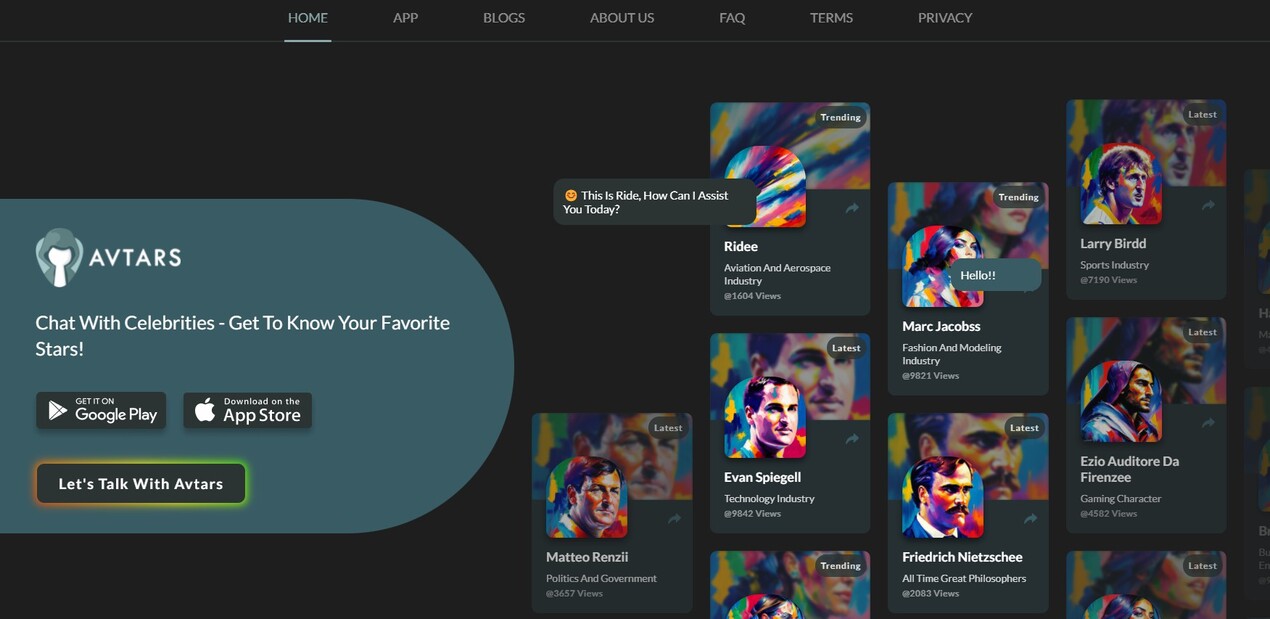Screen dimensions: 1270x619
Task: Open the ABOUT US page
Action: [621, 17]
